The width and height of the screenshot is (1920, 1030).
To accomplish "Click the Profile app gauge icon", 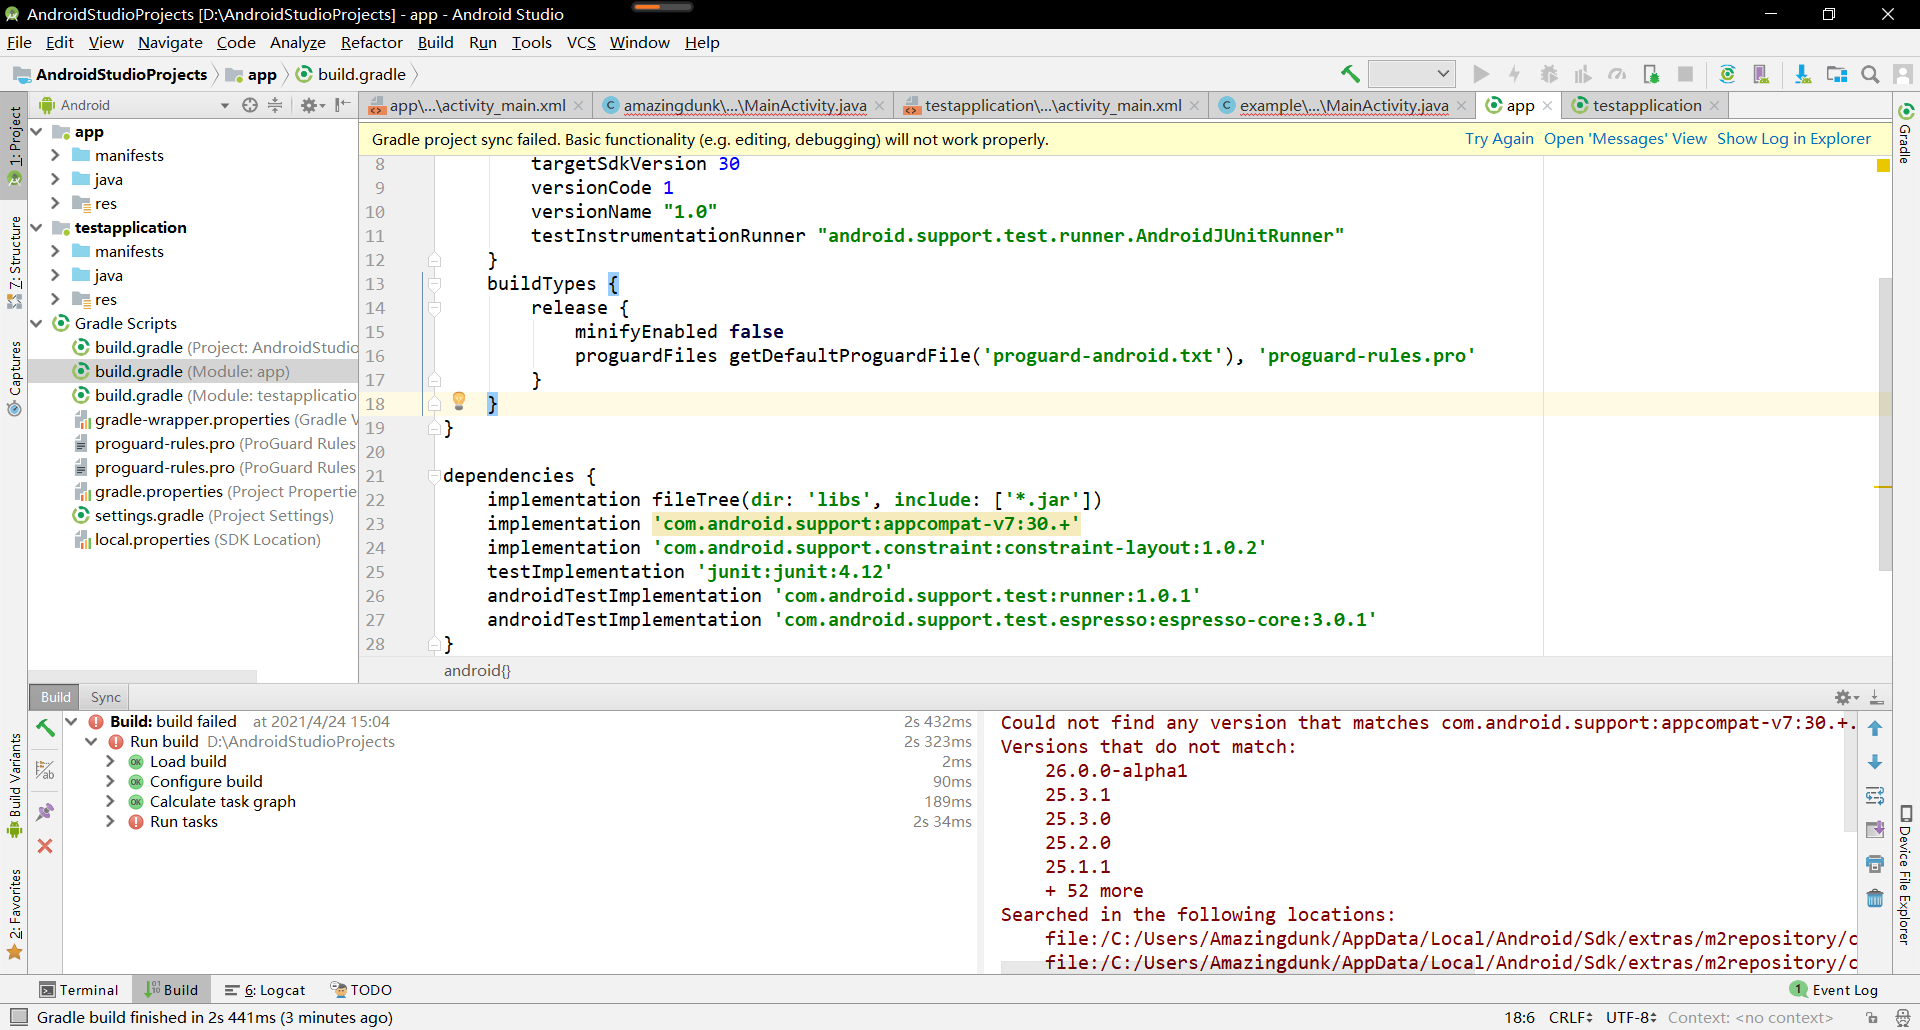I will coord(1617,74).
